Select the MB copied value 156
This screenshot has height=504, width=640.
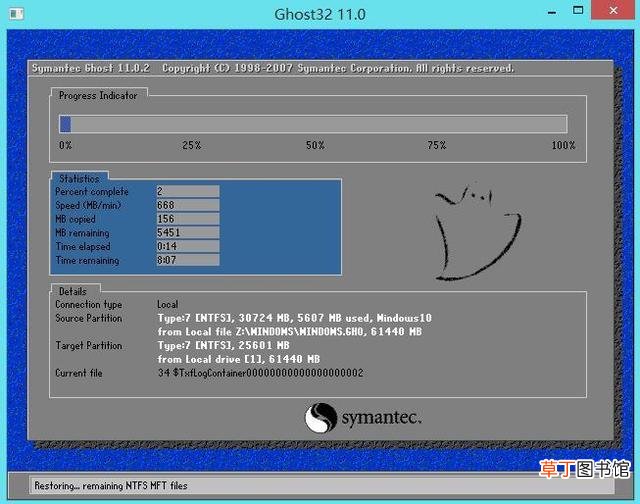[x=188, y=219]
